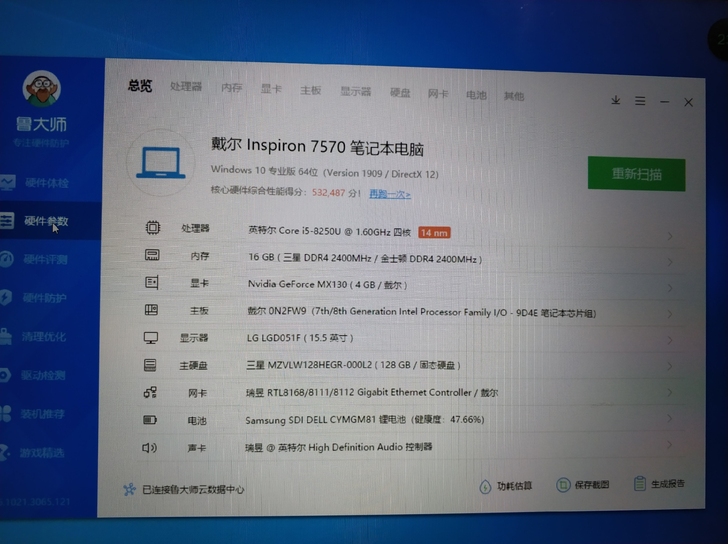Click Nvidia GeForce MX130 text
728x544 pixels.
coord(327,284)
